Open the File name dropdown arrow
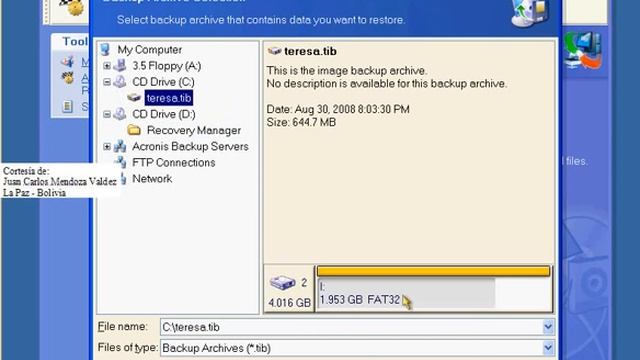The width and height of the screenshot is (640, 360). tap(548, 327)
